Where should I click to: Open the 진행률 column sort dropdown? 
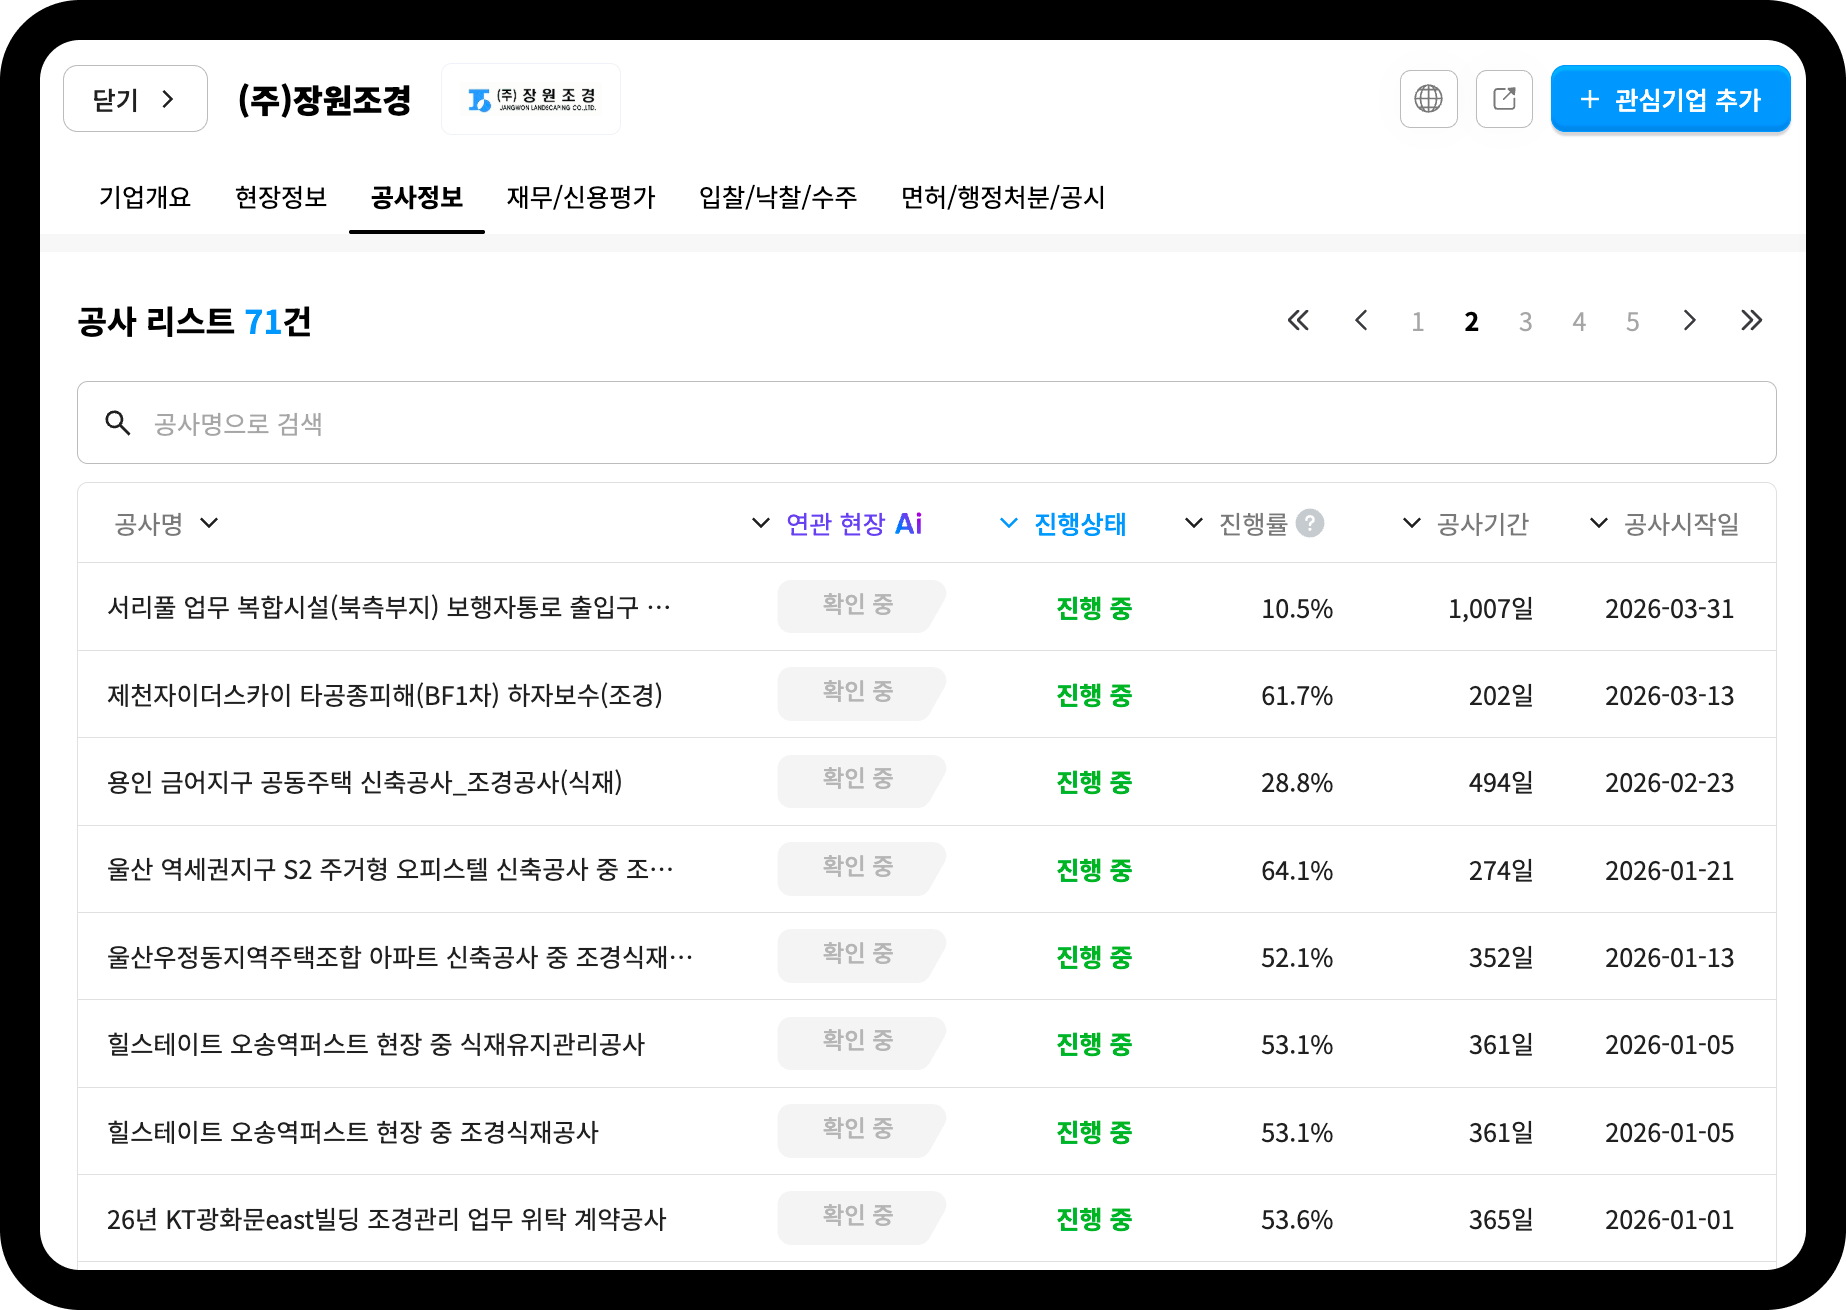1193,523
